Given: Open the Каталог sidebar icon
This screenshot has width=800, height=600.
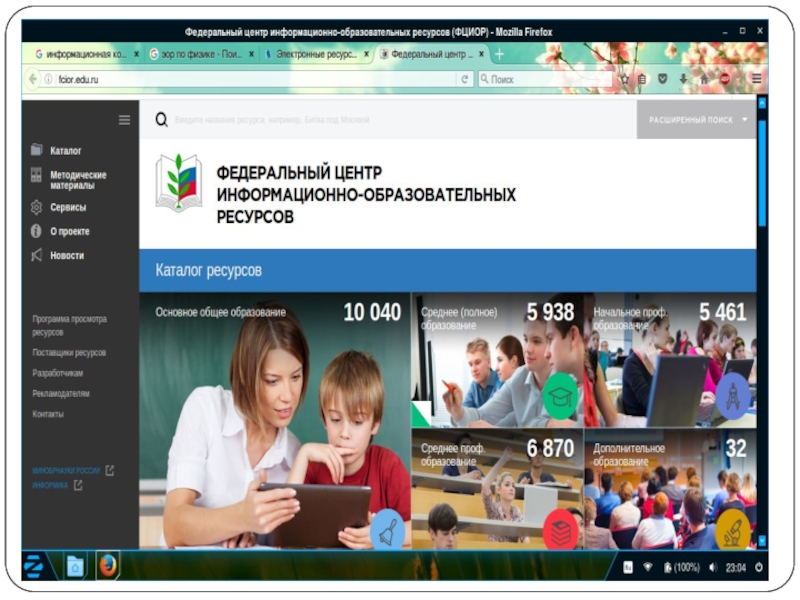Looking at the screenshot, I should [x=36, y=150].
